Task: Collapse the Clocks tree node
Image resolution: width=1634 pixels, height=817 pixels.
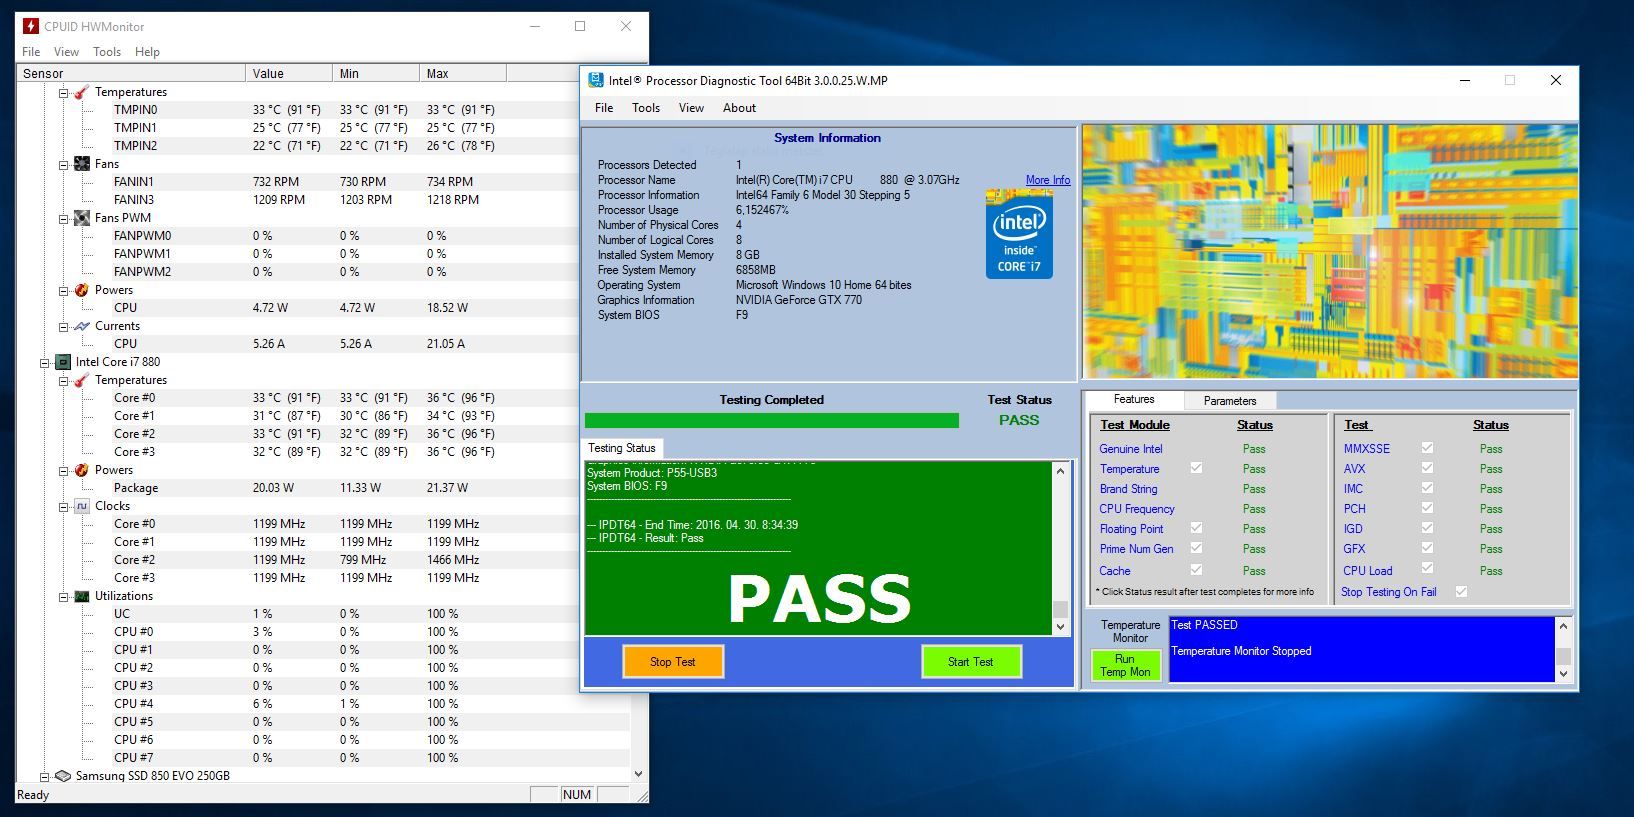Action: 63,506
